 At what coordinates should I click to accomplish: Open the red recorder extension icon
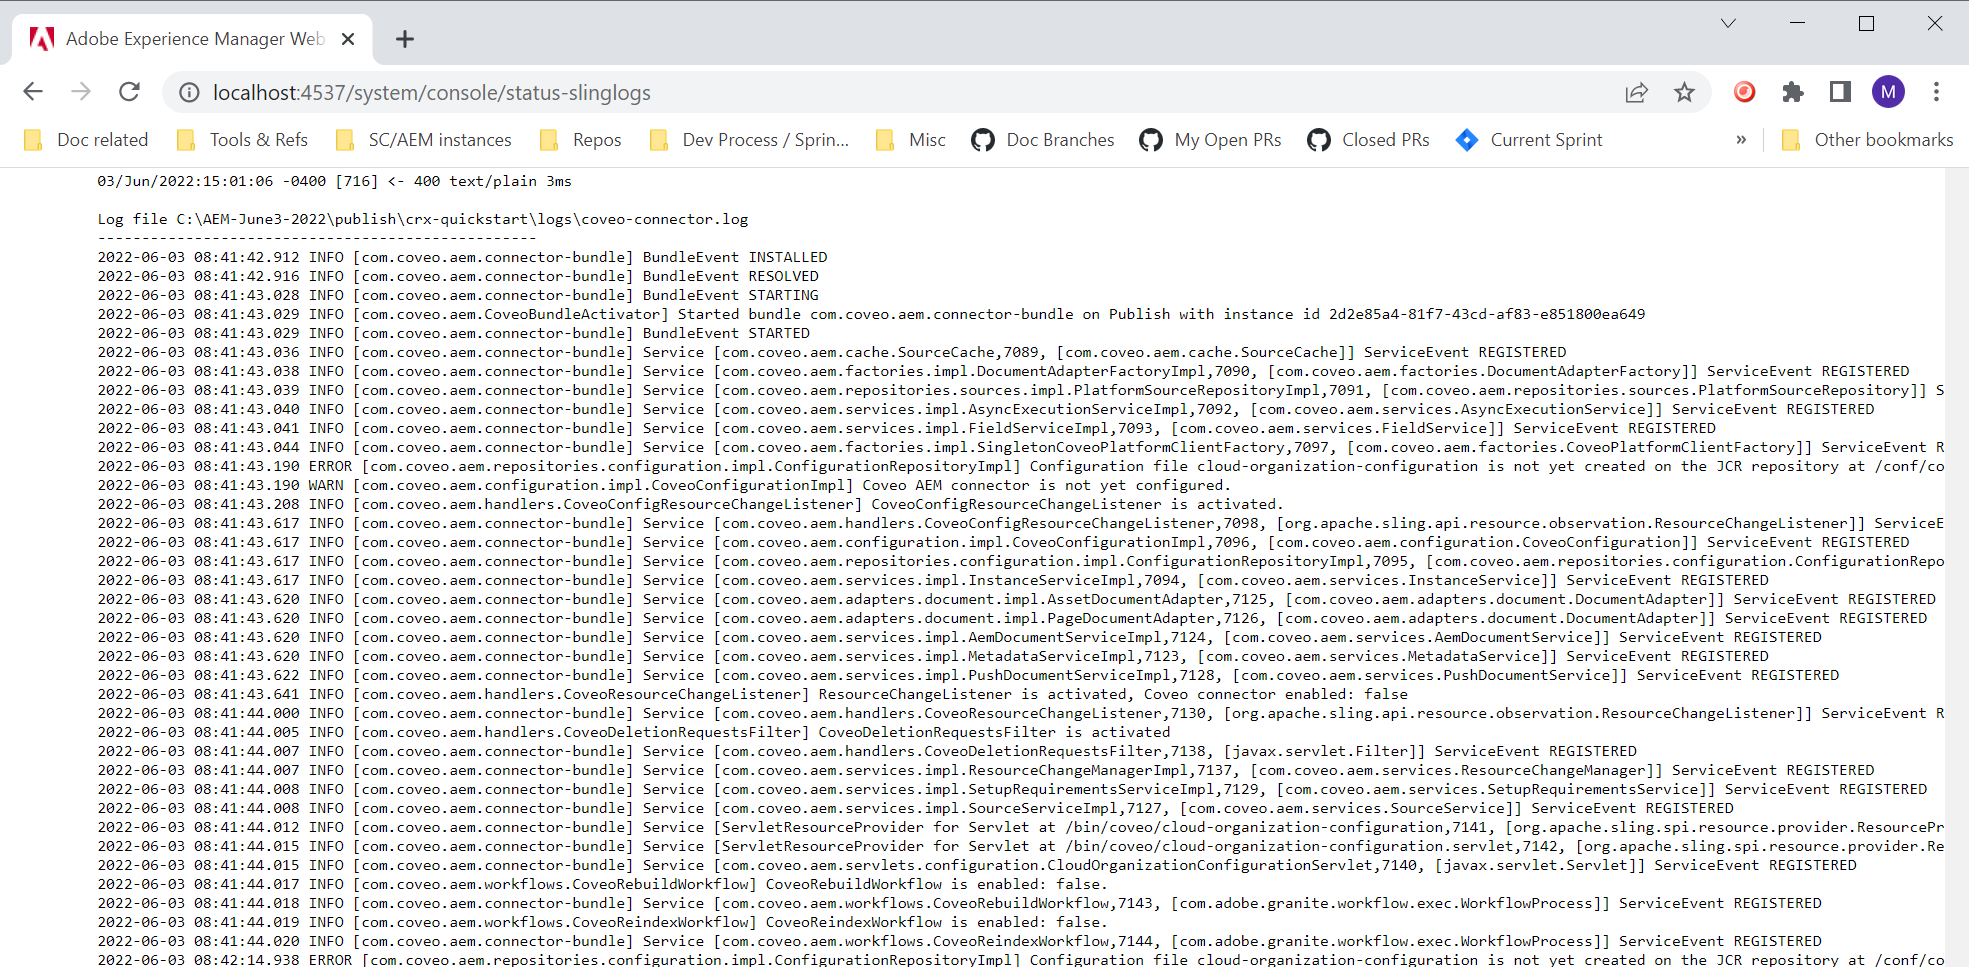pyautogui.click(x=1744, y=92)
